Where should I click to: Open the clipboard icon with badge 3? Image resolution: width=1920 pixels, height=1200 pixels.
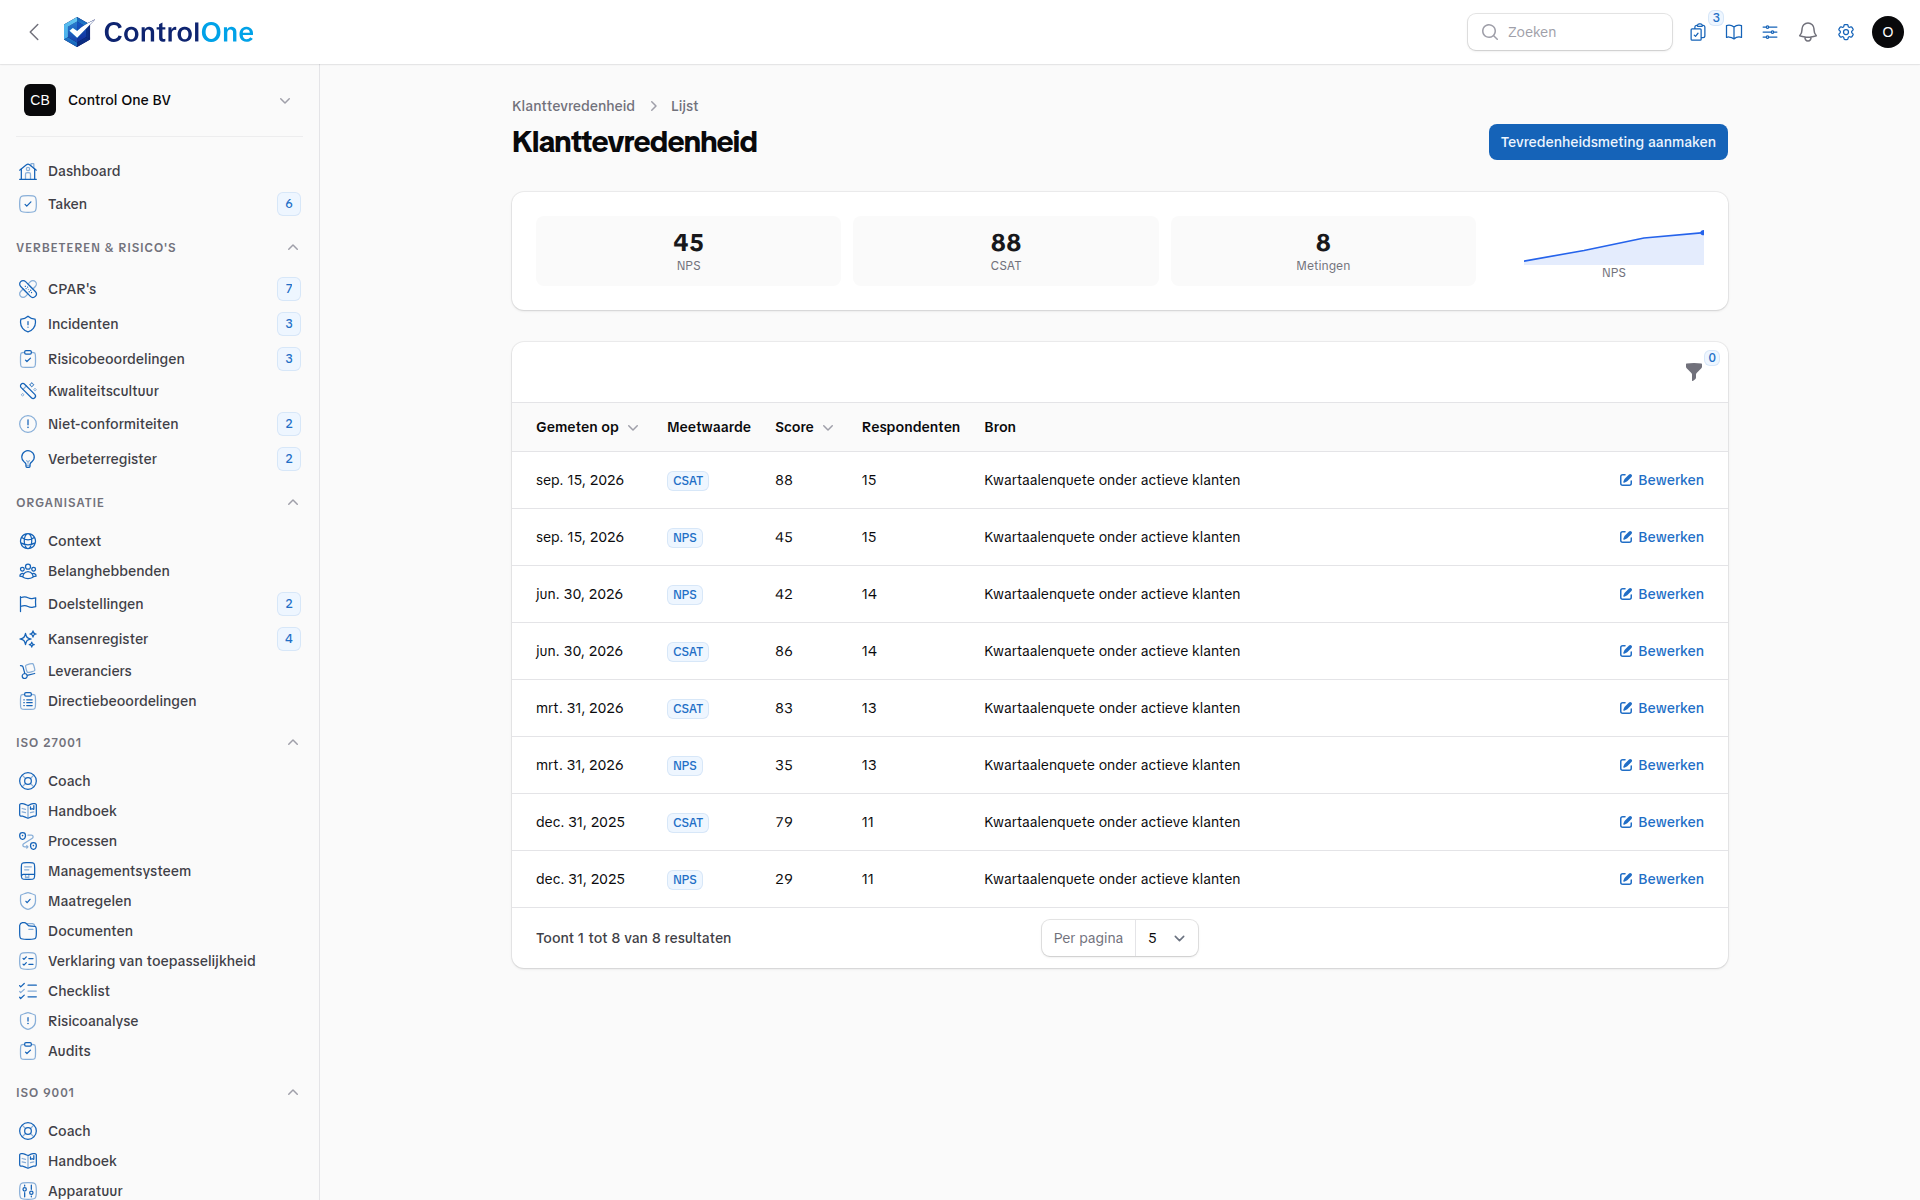tap(1698, 32)
